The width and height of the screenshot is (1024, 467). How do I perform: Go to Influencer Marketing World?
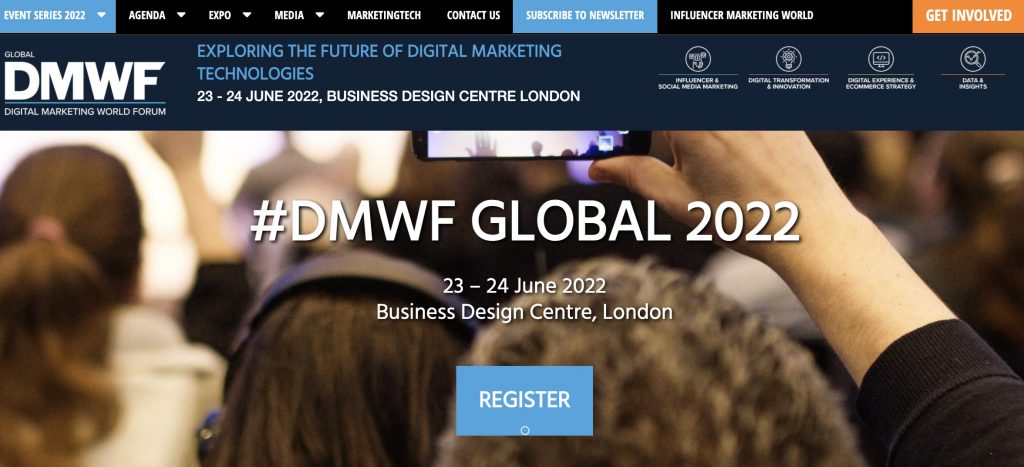coord(742,15)
